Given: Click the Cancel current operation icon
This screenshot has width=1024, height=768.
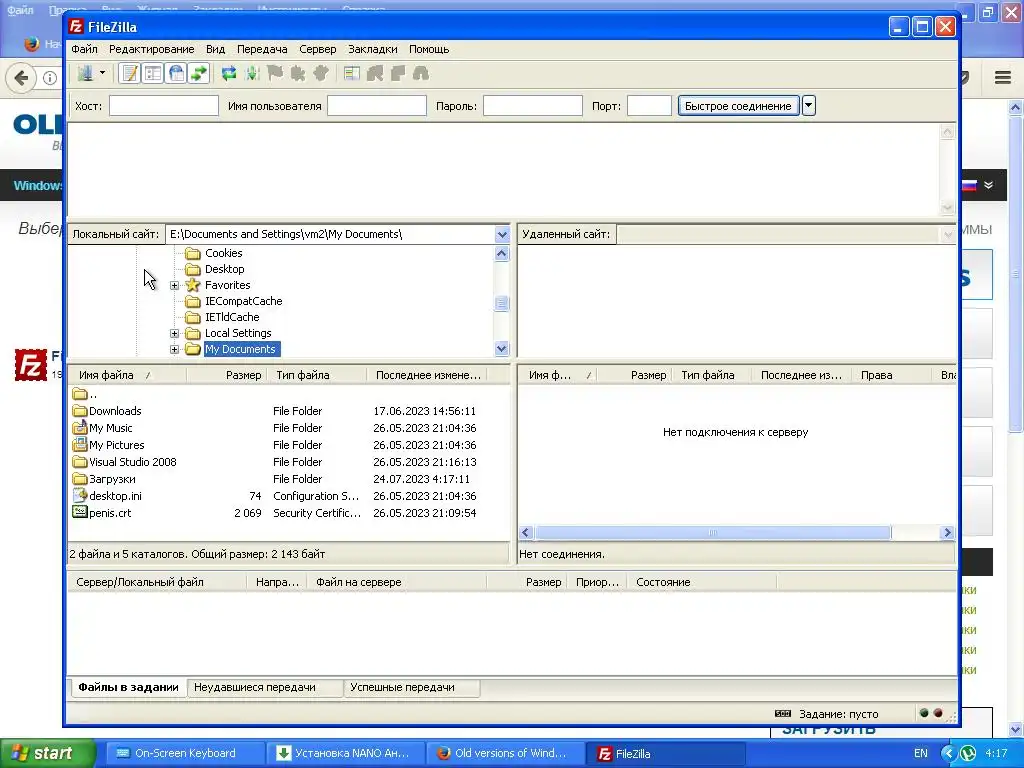Looking at the screenshot, I should point(275,73).
